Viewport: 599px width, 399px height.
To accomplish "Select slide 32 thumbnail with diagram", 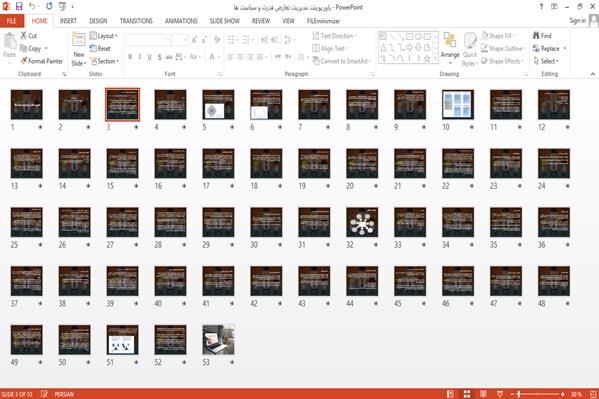I will (362, 222).
